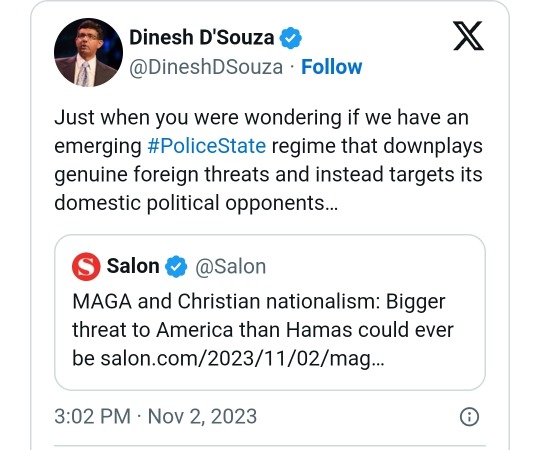Viewport: 540px width, 450px height.
Task: Click the 'threat to America than Hamas' line
Action: coord(212,330)
